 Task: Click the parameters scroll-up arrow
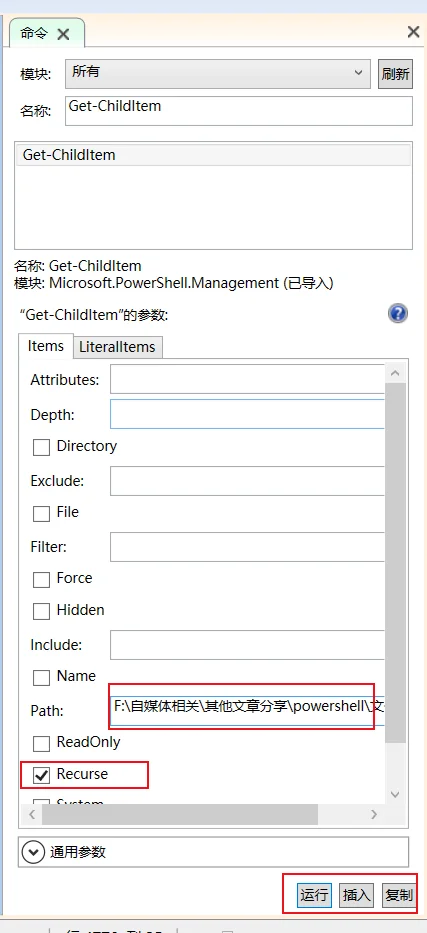[395, 374]
